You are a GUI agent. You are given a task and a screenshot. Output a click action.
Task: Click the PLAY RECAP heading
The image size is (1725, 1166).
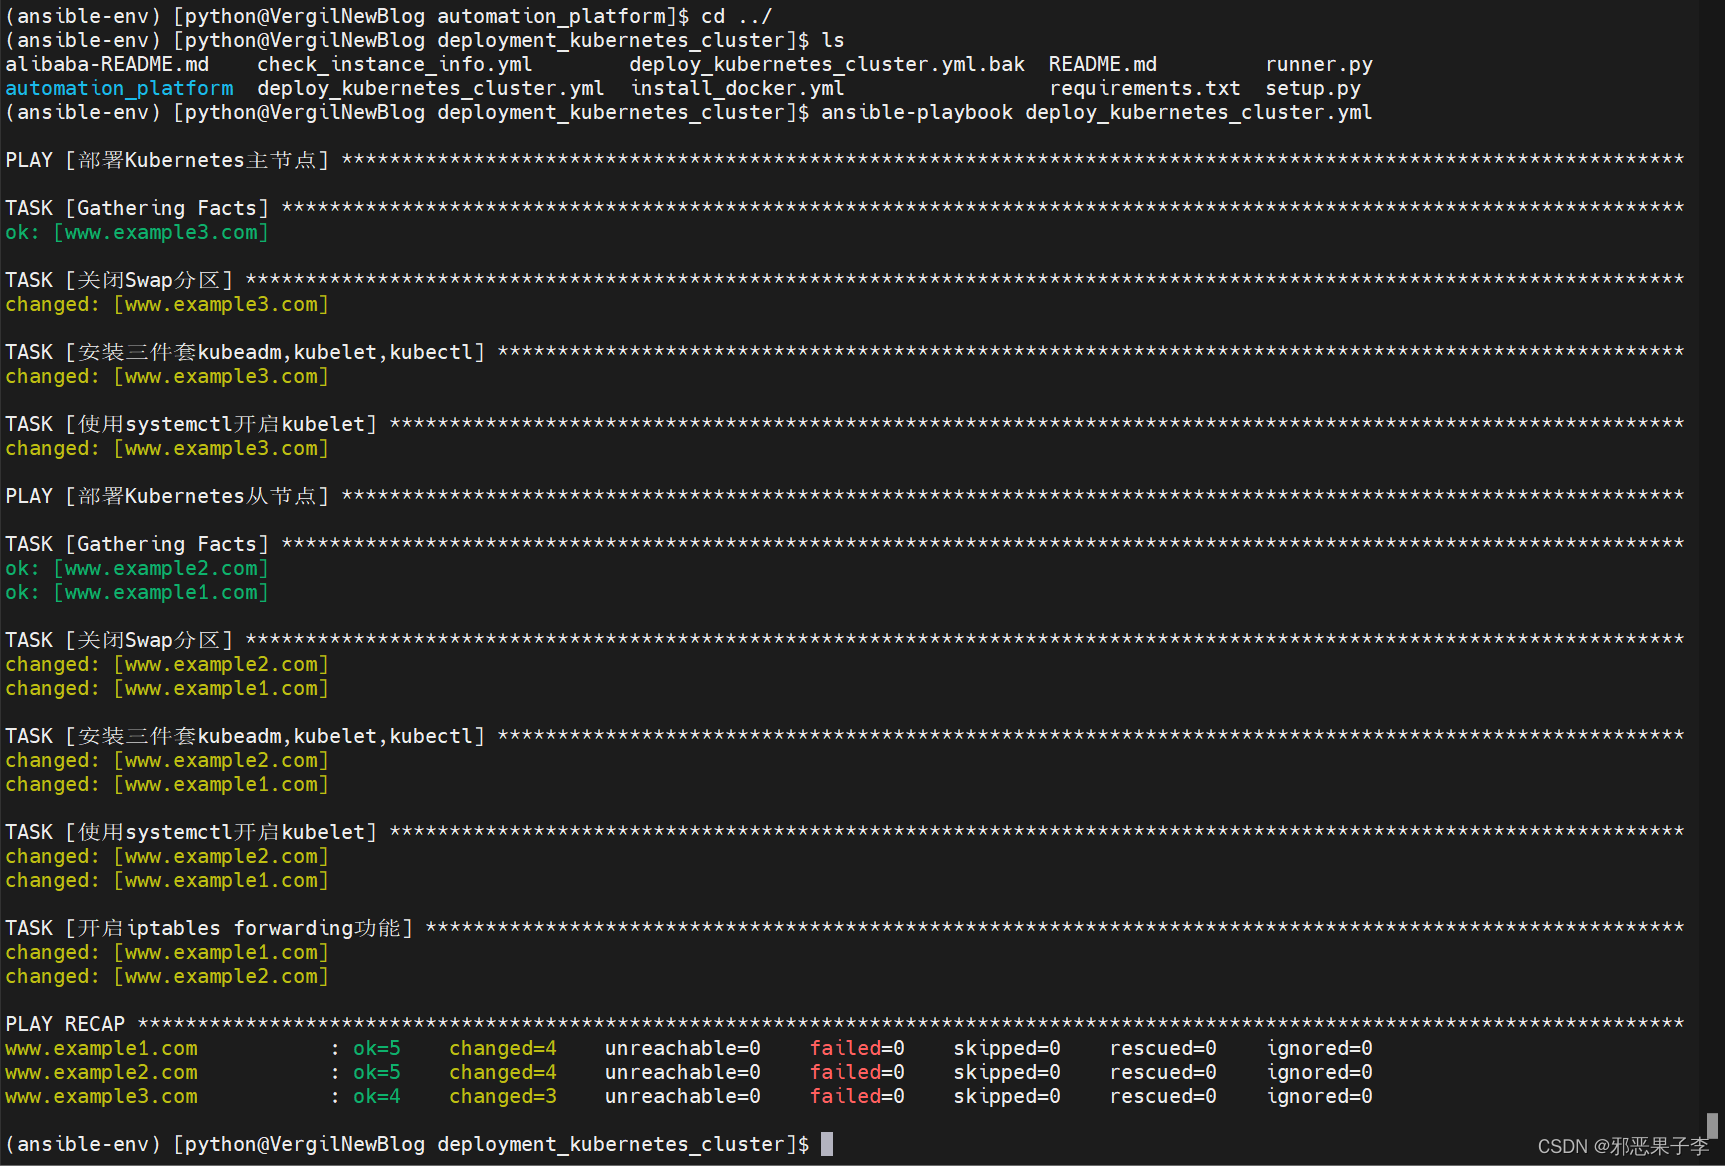click(65, 1024)
